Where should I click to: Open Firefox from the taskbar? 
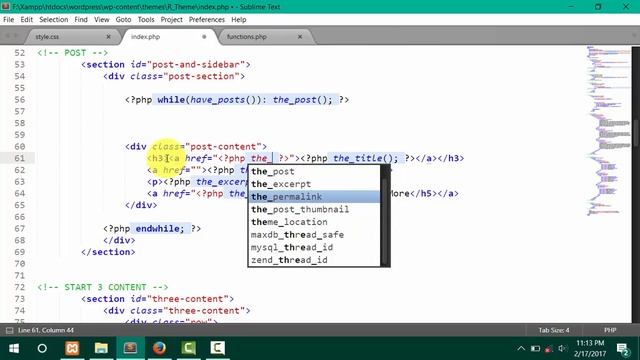[x=159, y=349]
